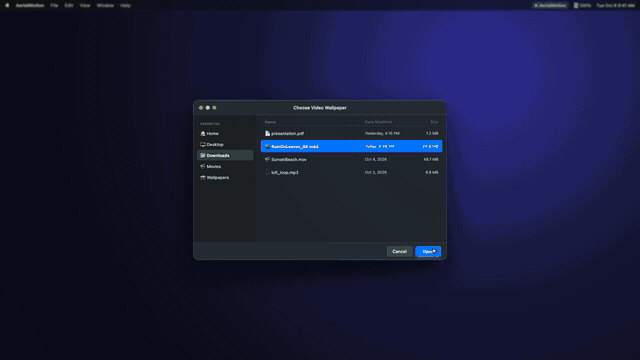Viewport: 640px width, 360px height.
Task: Select the Downloads folder in sidebar
Action: [x=225, y=156]
